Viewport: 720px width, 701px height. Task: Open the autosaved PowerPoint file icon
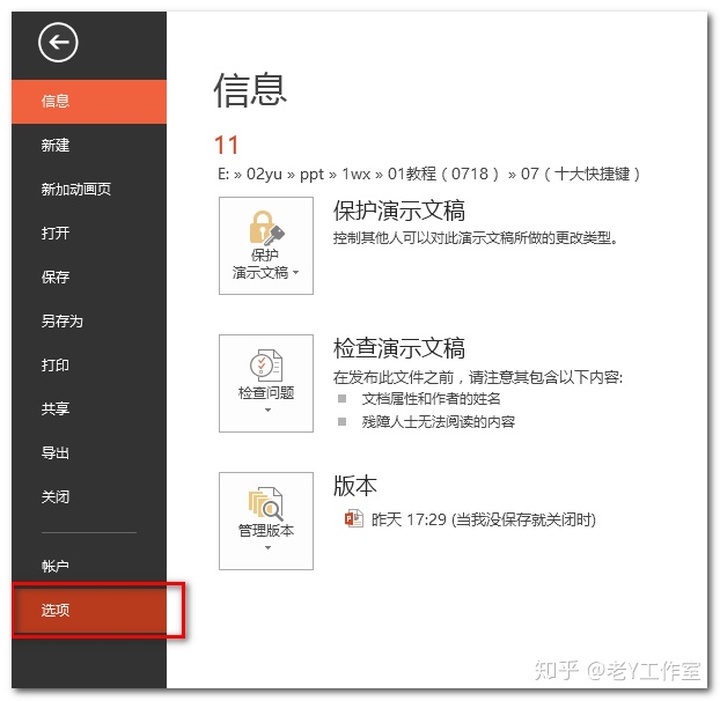[x=354, y=519]
